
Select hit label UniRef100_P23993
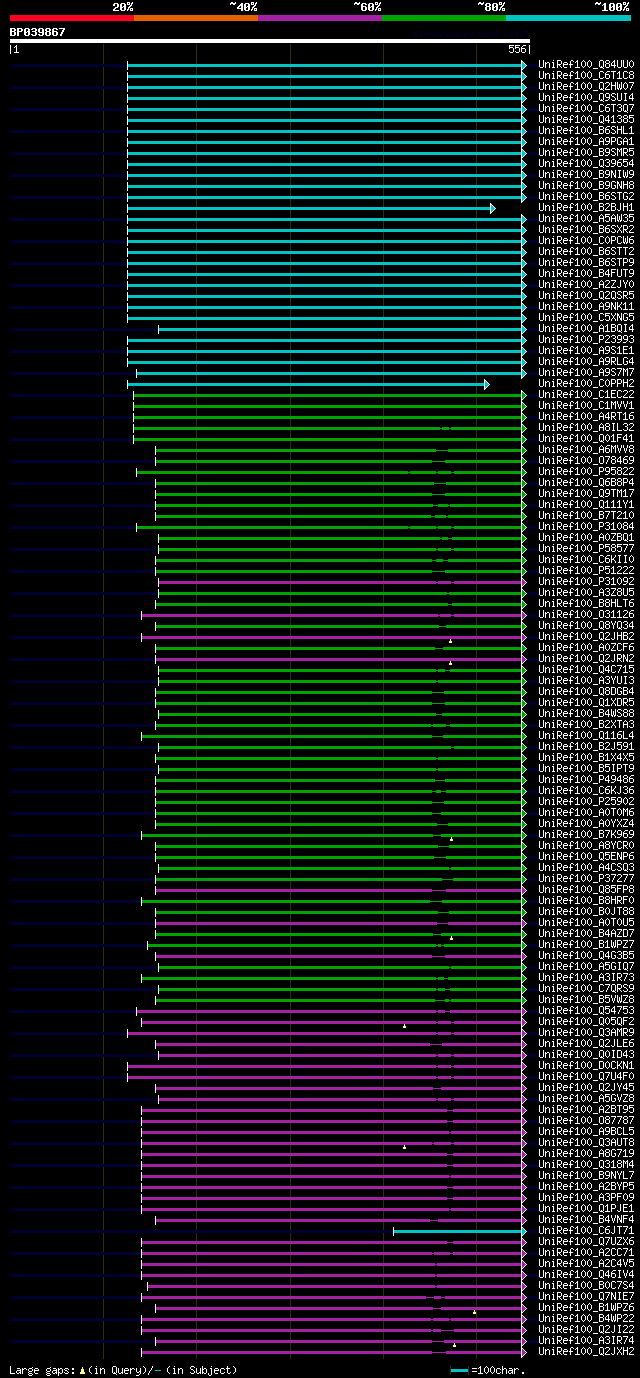point(586,339)
